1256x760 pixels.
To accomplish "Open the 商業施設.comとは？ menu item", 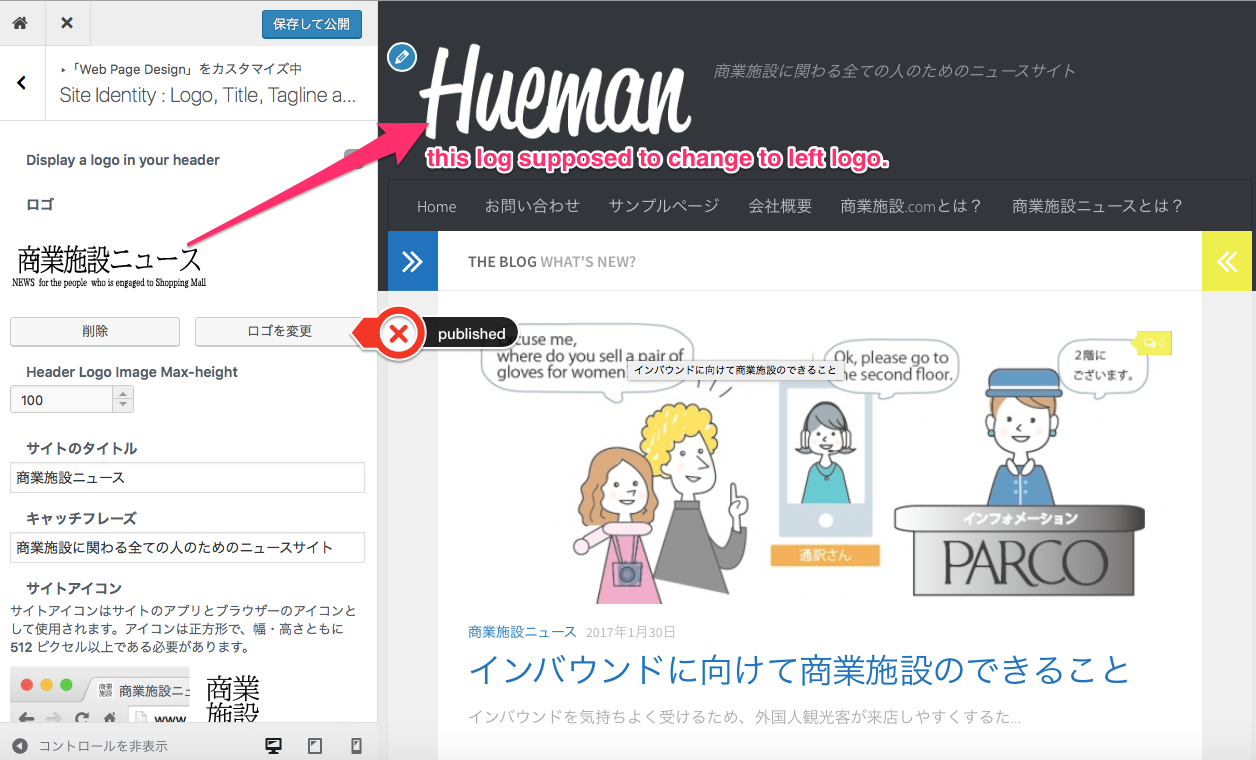I will pyautogui.click(x=912, y=206).
